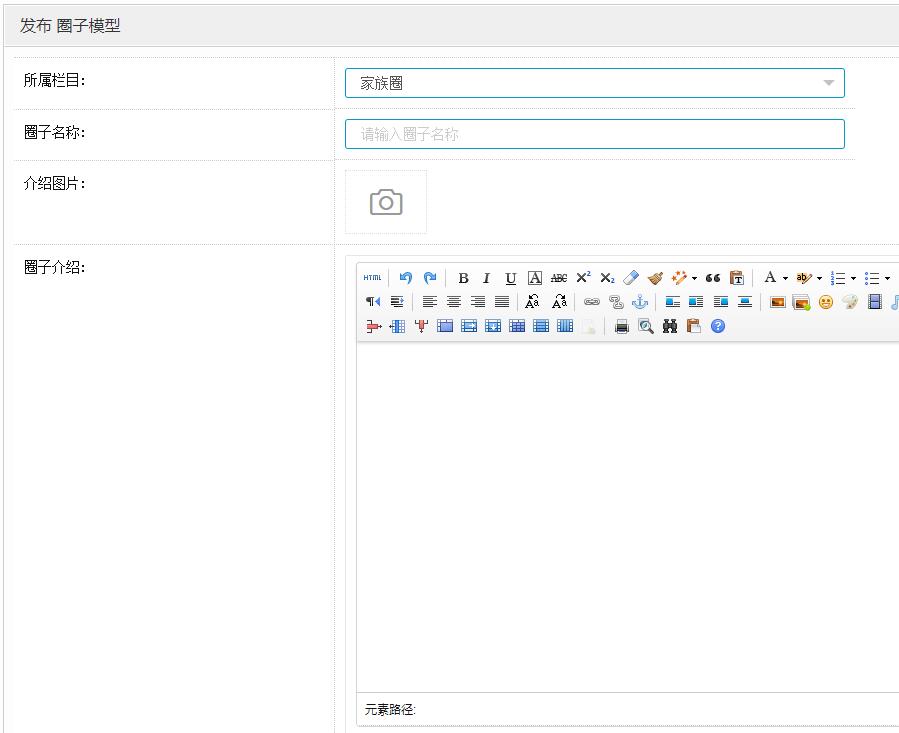899x733 pixels.
Task: Apply strikethrough formatting
Action: [559, 278]
